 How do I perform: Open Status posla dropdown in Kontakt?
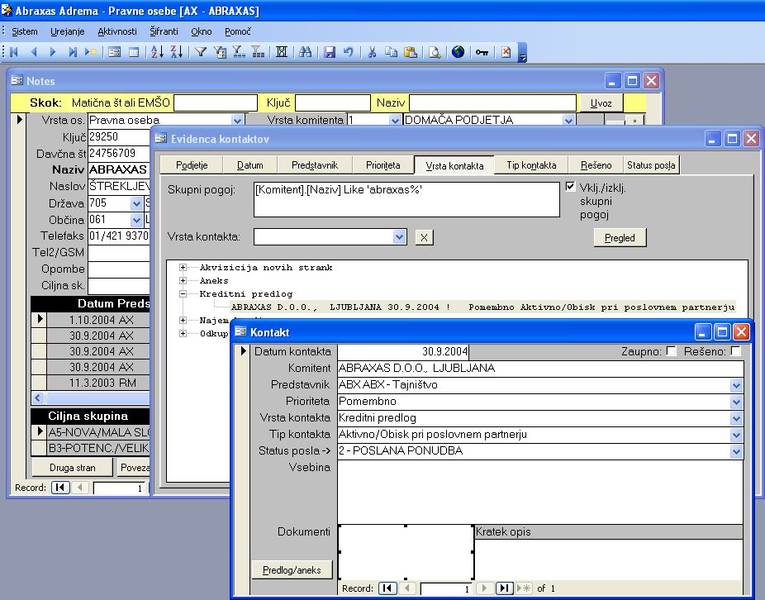click(736, 452)
